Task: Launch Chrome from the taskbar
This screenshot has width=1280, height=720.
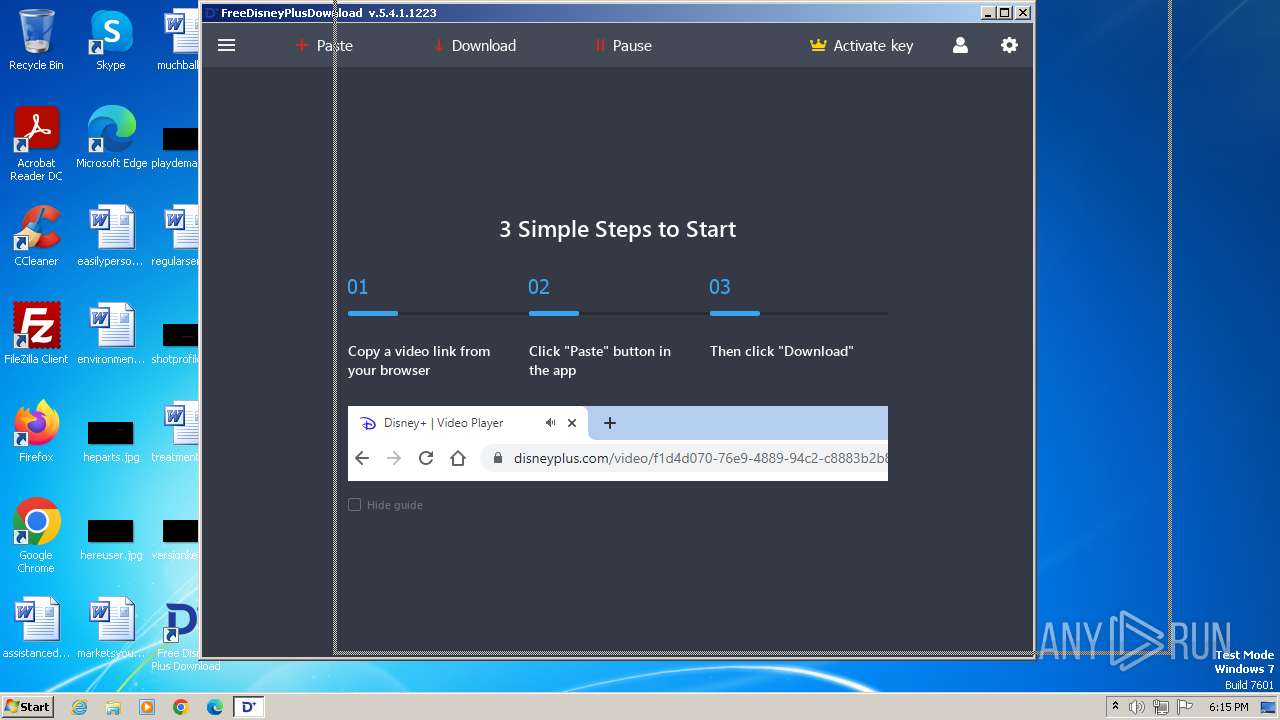Action: click(x=180, y=707)
